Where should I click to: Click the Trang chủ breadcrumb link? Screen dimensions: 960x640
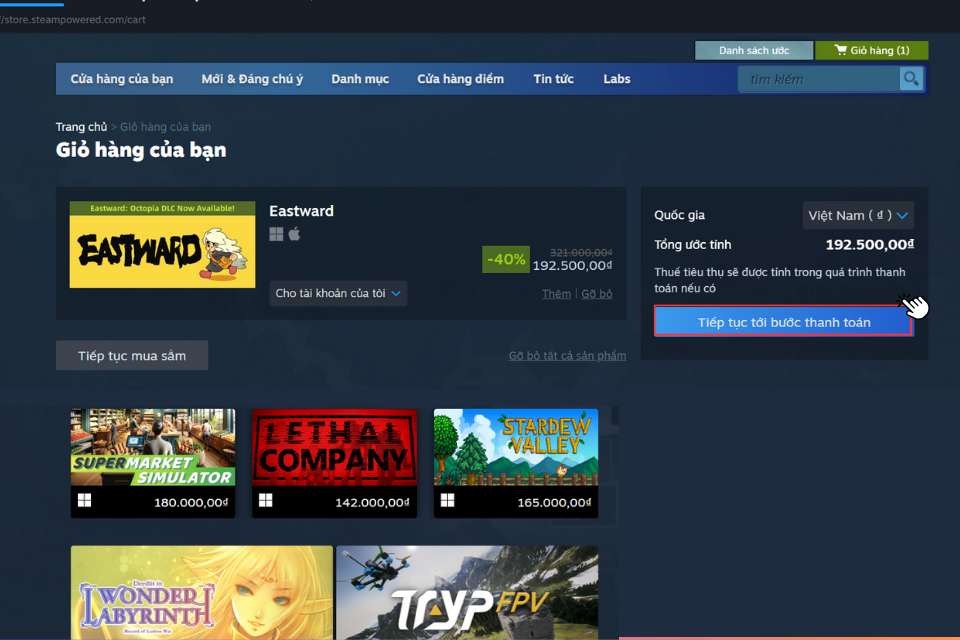click(81, 127)
